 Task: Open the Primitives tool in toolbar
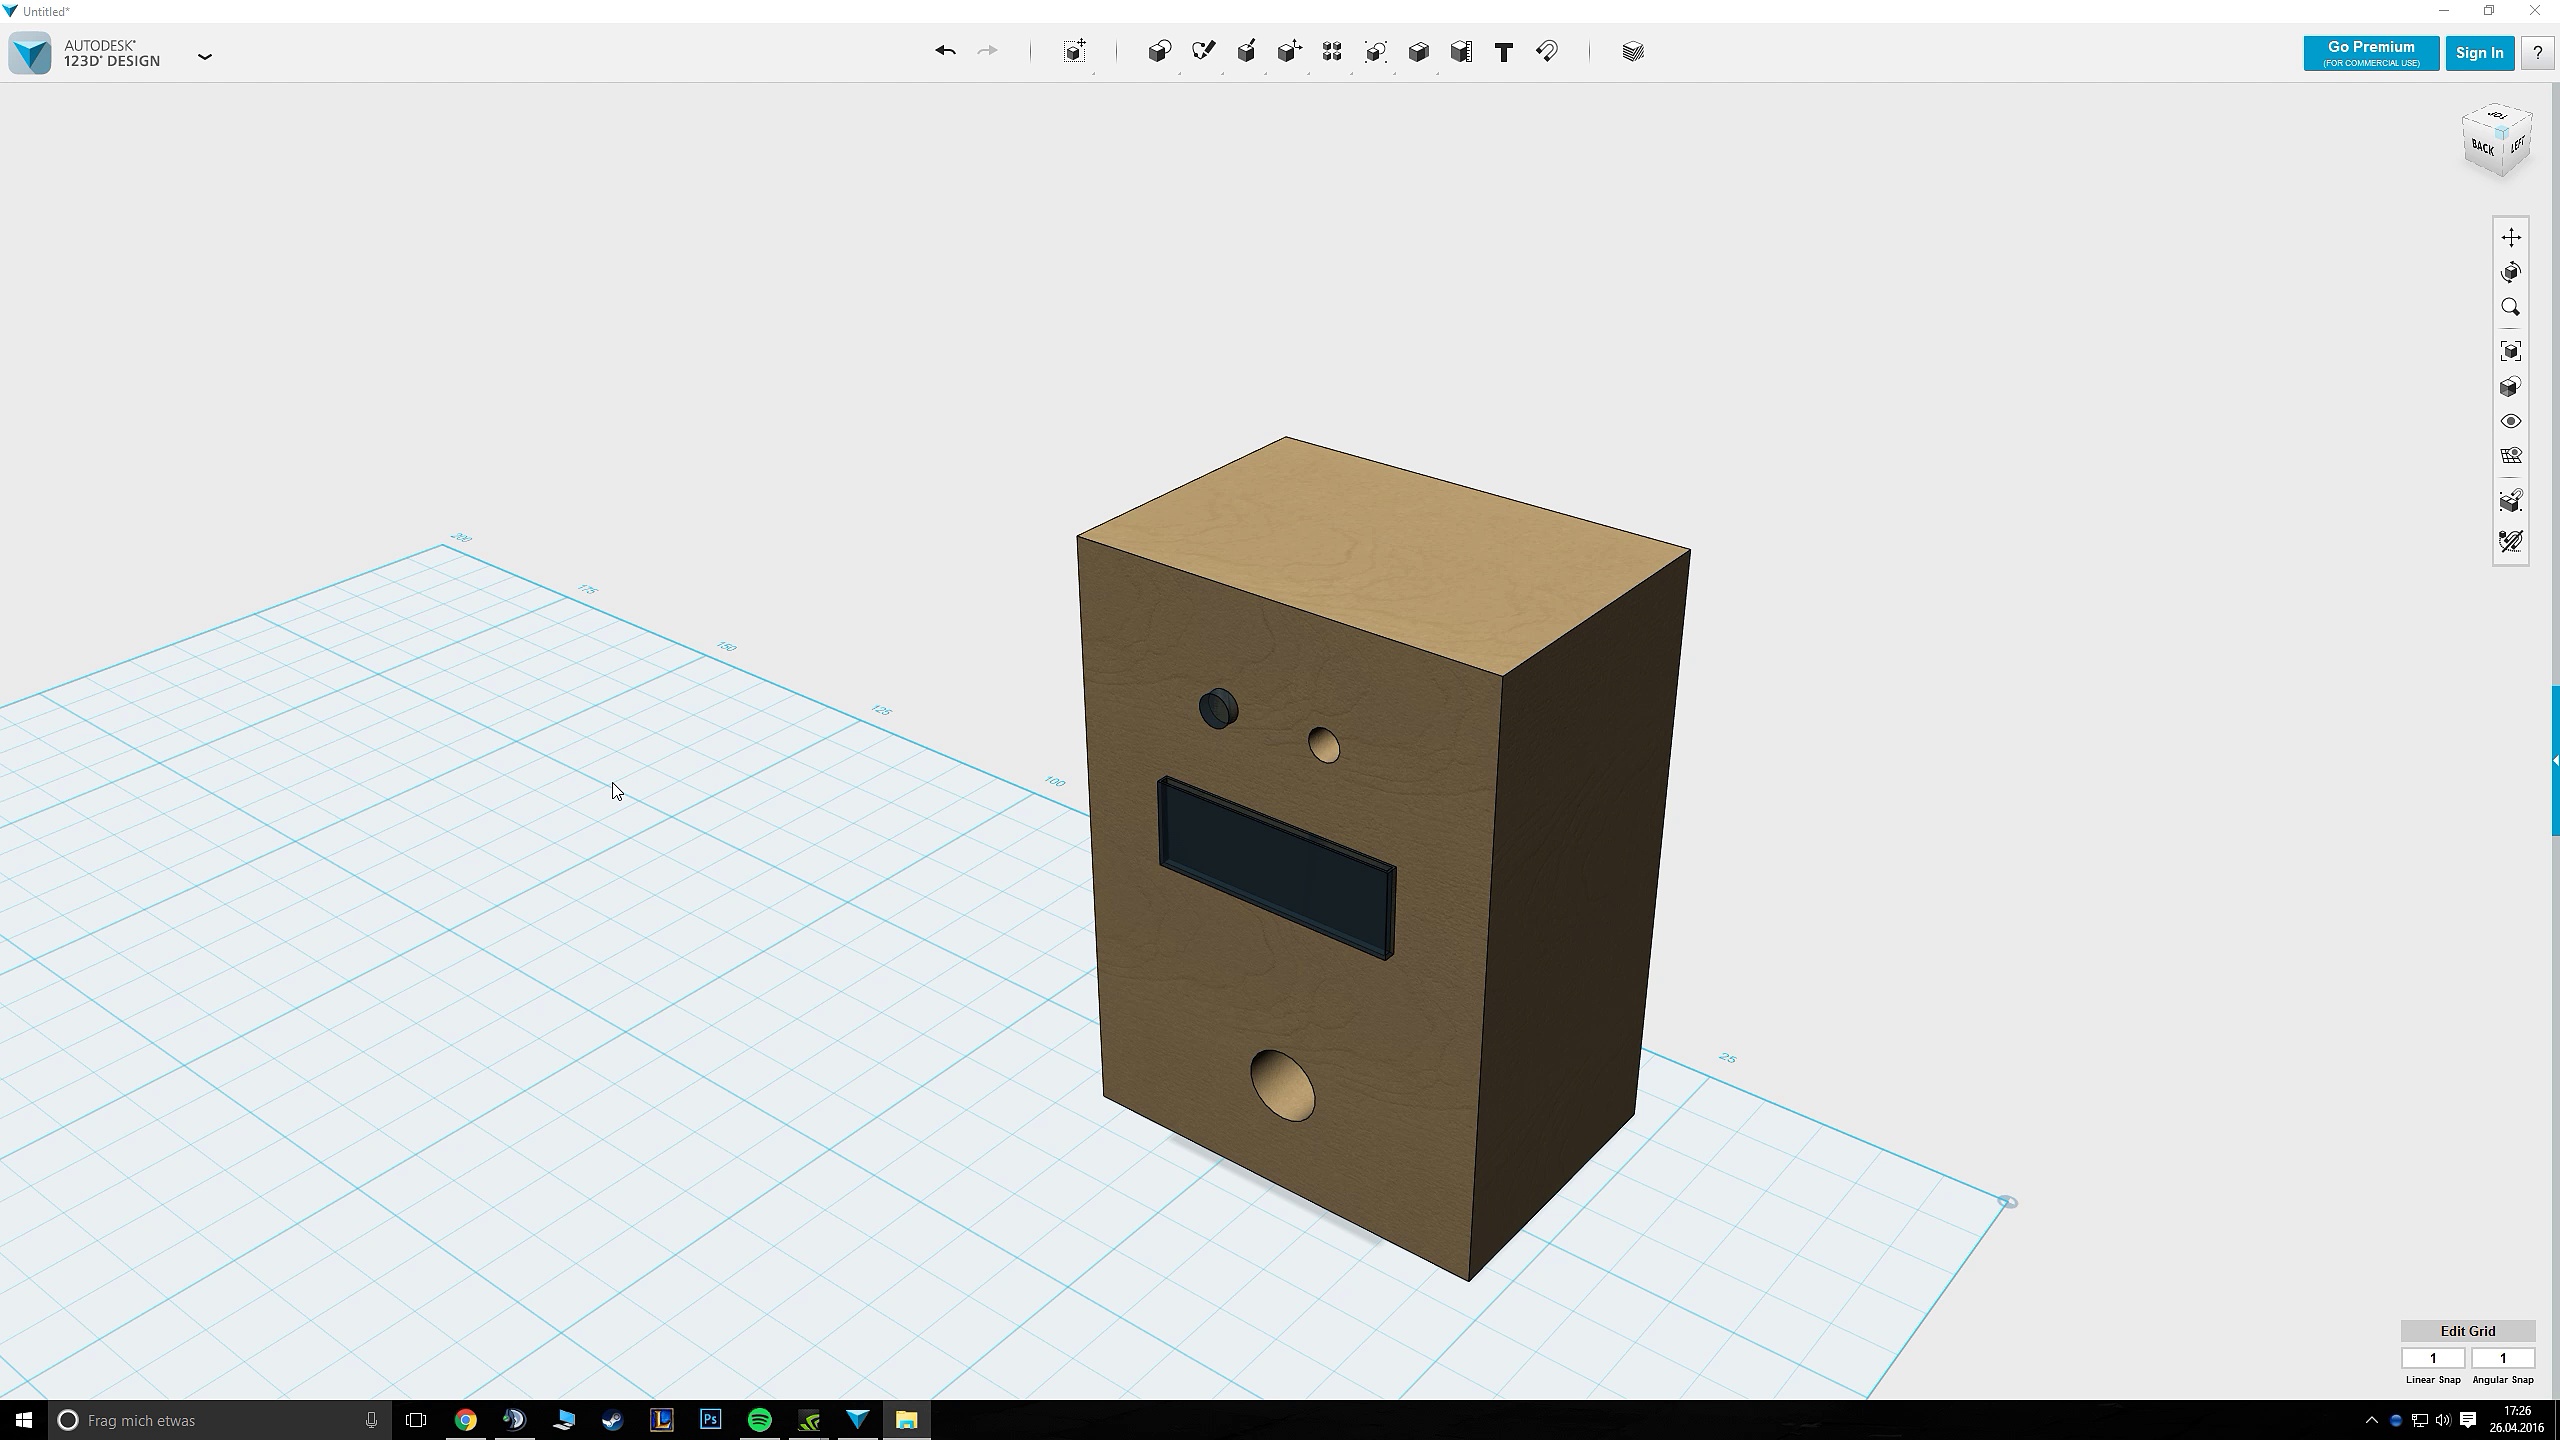click(1159, 52)
